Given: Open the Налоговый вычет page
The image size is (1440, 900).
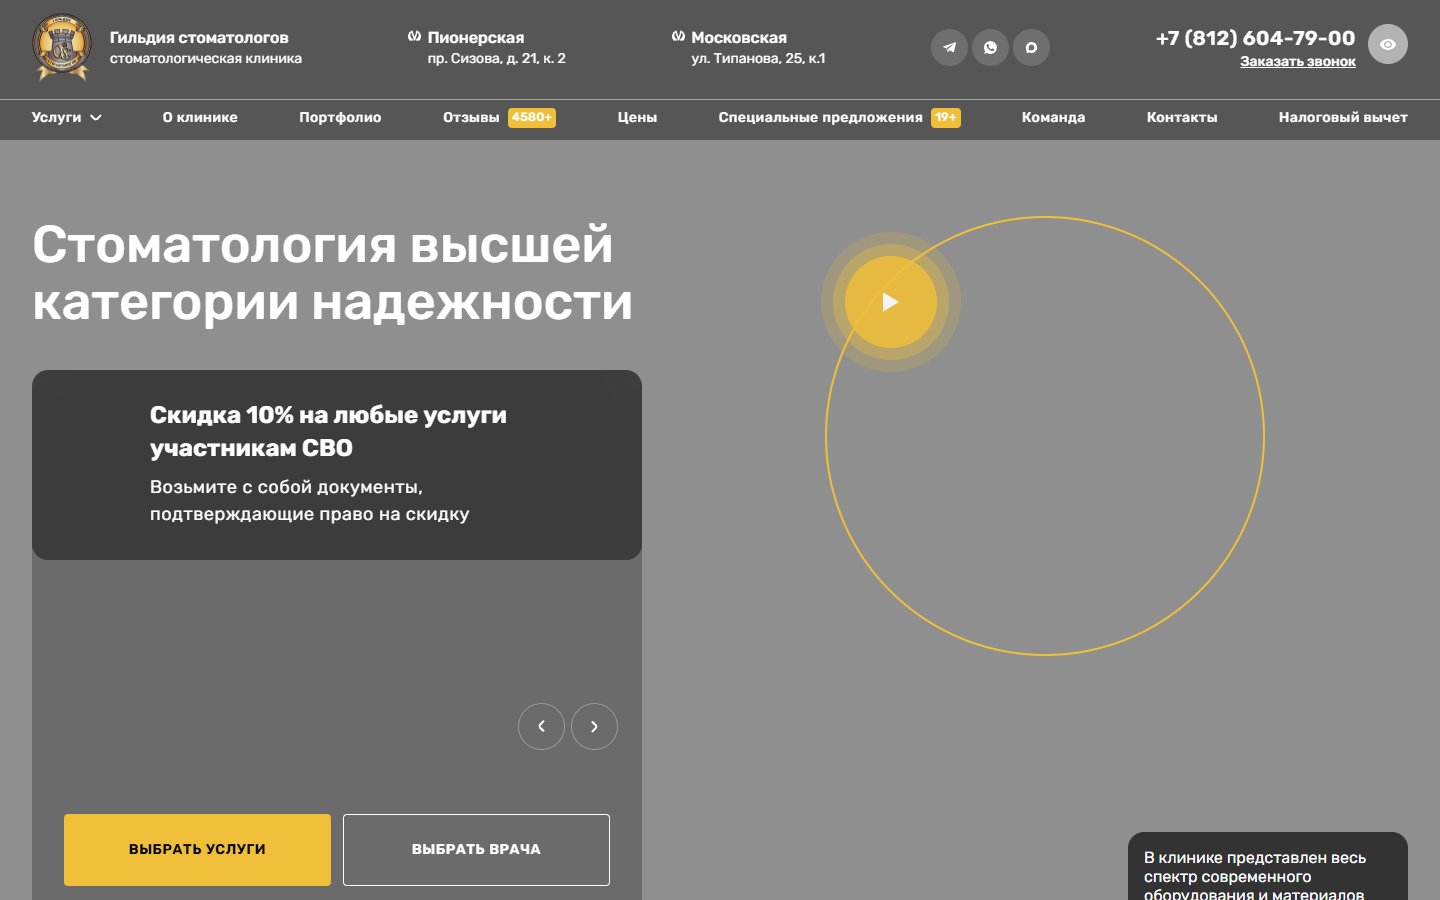Looking at the screenshot, I should (x=1343, y=117).
